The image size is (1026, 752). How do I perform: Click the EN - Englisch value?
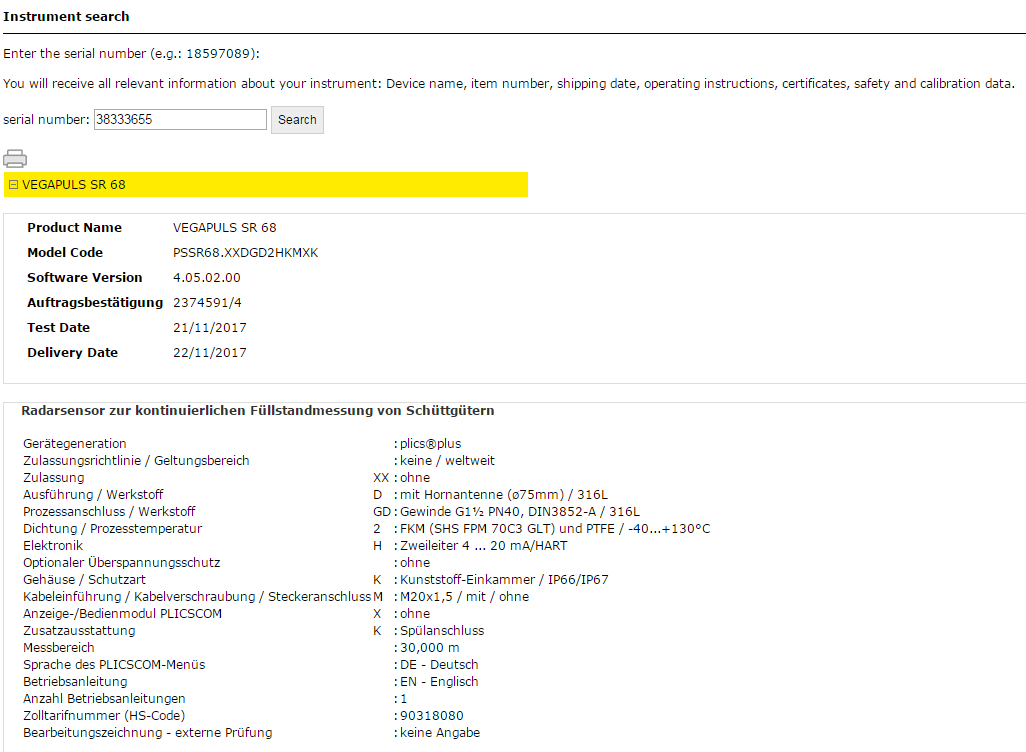pos(439,682)
